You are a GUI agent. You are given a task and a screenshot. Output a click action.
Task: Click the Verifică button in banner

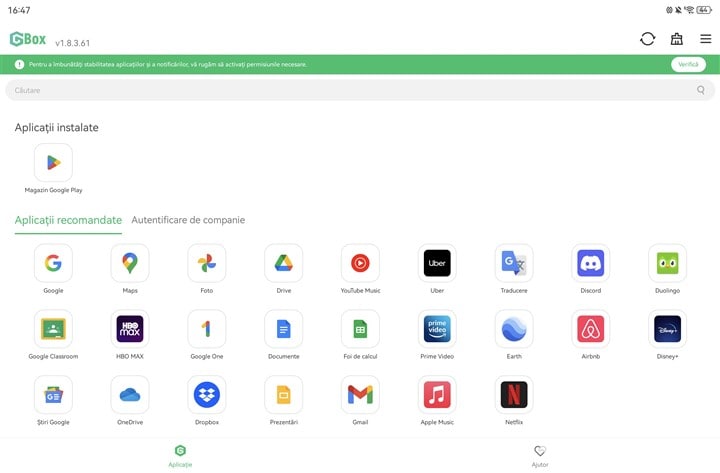(x=688, y=64)
